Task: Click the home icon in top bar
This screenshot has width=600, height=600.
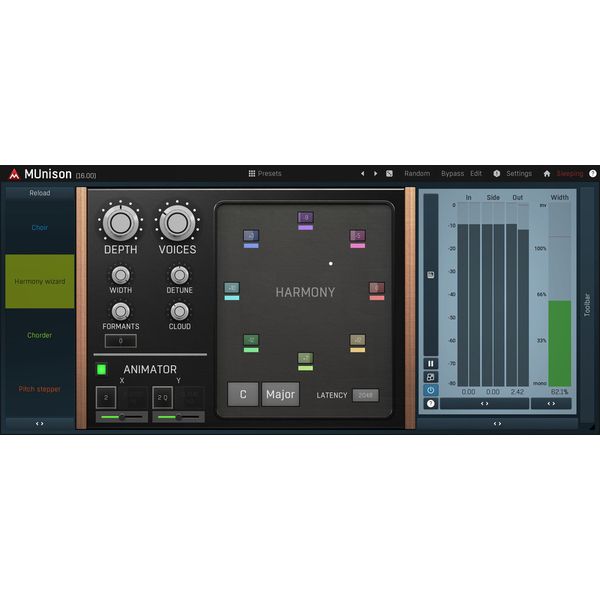Action: (547, 173)
